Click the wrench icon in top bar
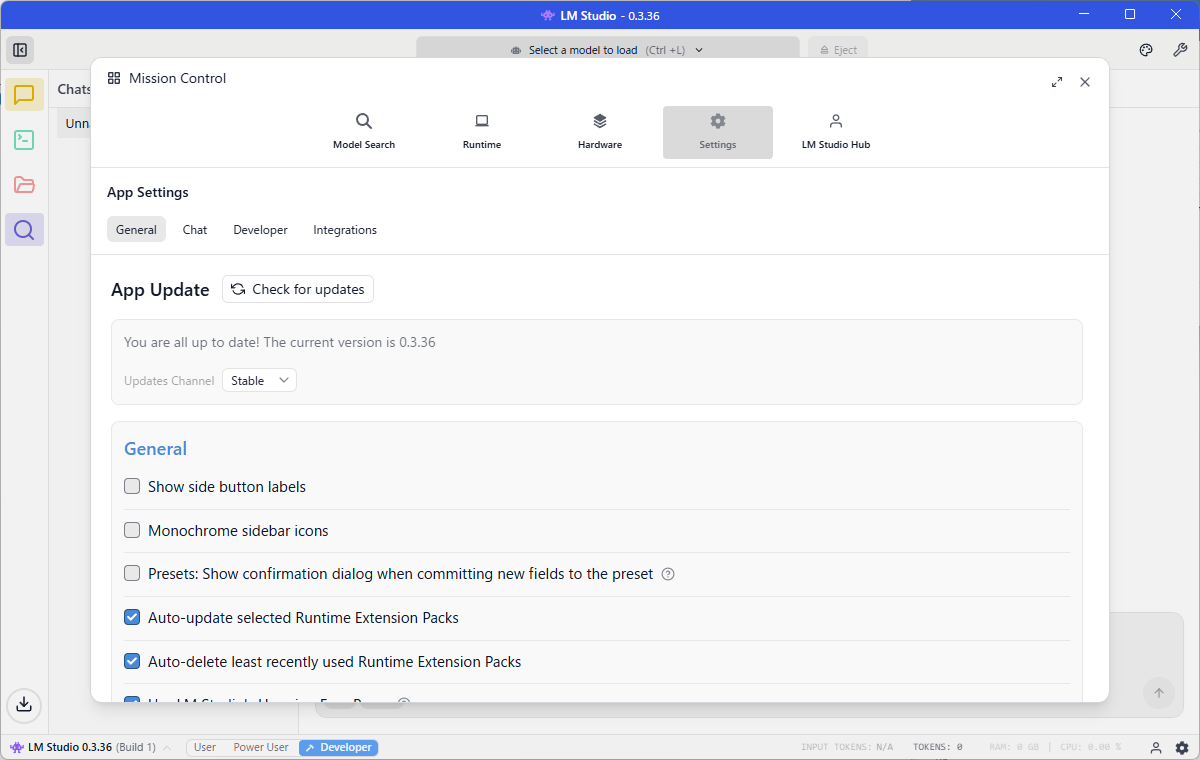1200x760 pixels. coord(1180,50)
